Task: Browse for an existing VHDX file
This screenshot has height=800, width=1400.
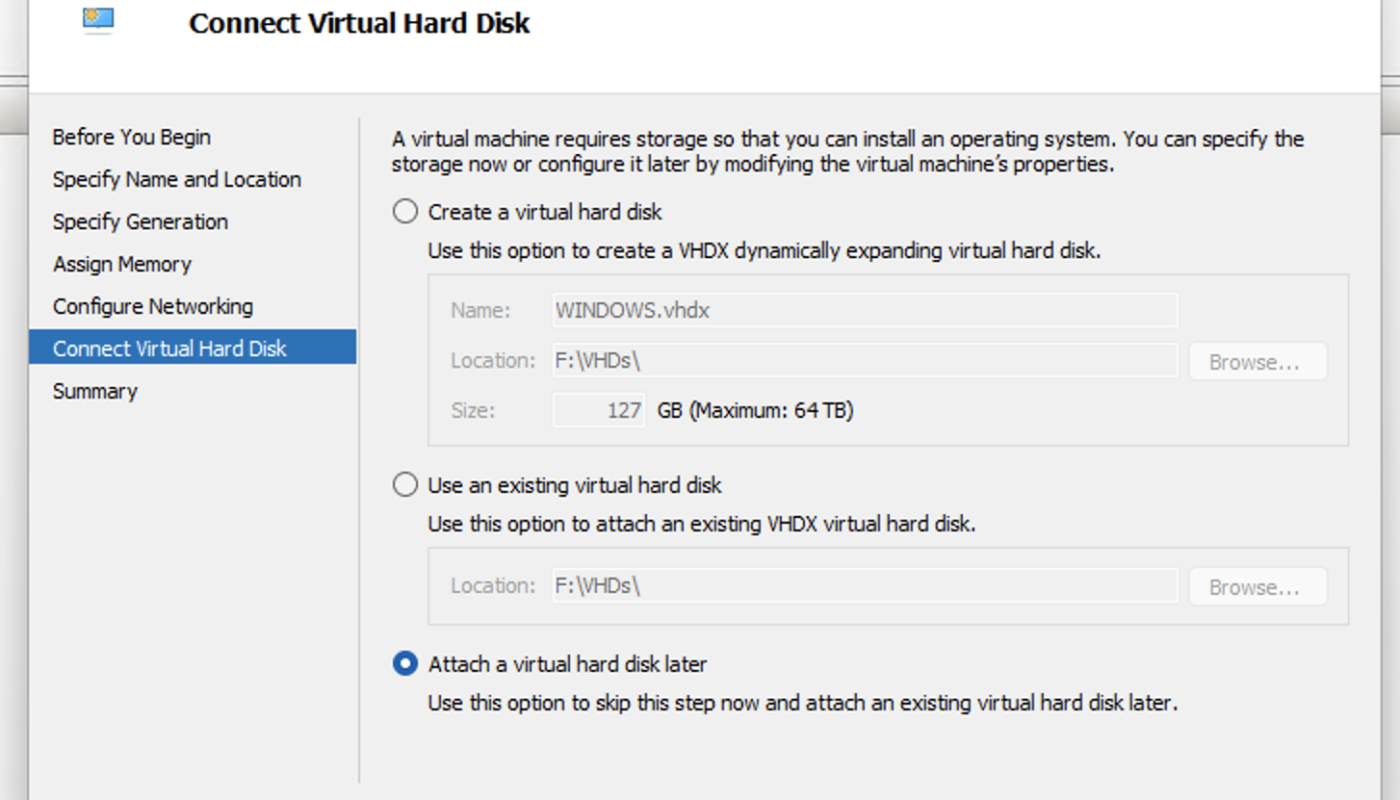Action: (1256, 587)
